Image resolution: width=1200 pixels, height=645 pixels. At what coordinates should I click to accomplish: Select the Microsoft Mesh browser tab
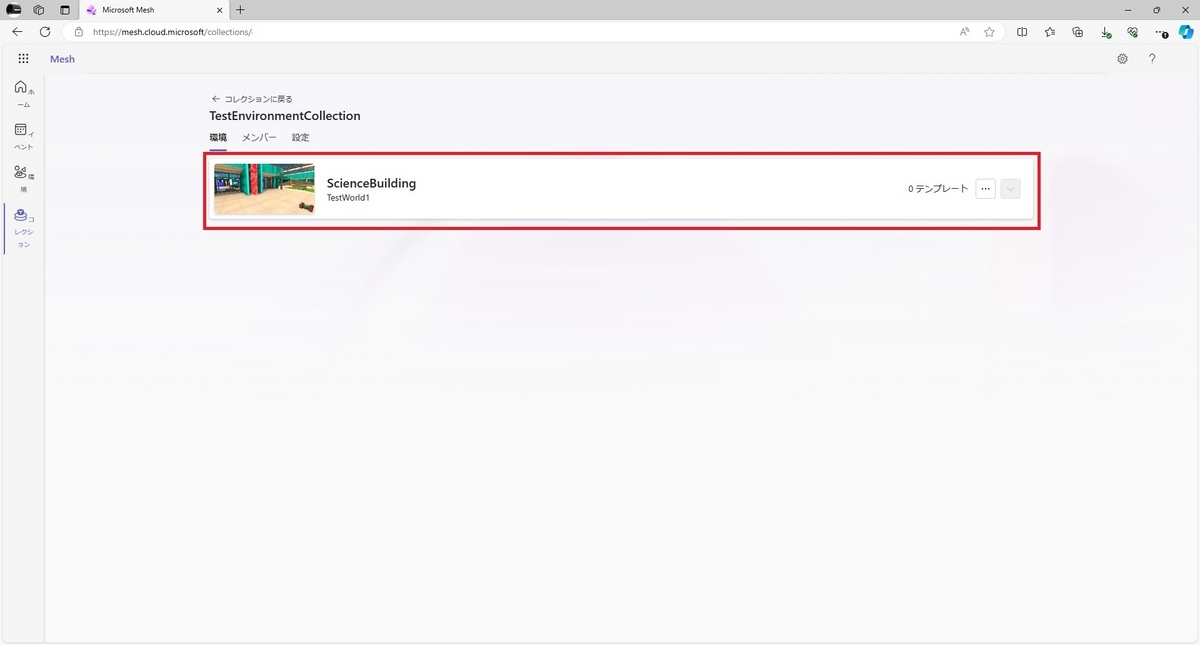tap(154, 9)
